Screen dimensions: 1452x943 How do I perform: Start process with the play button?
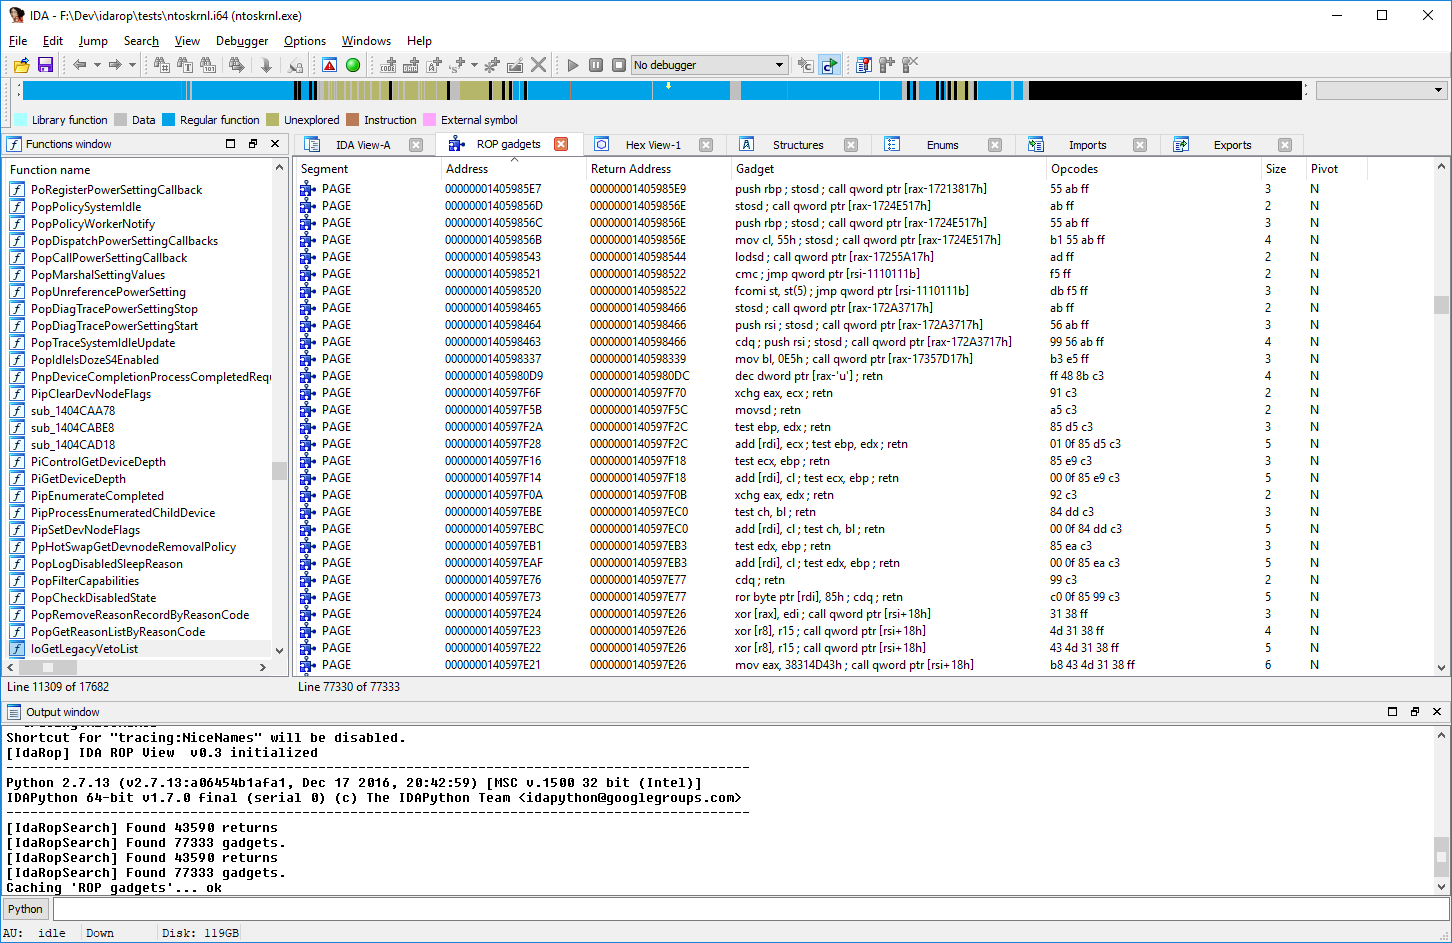click(x=573, y=65)
